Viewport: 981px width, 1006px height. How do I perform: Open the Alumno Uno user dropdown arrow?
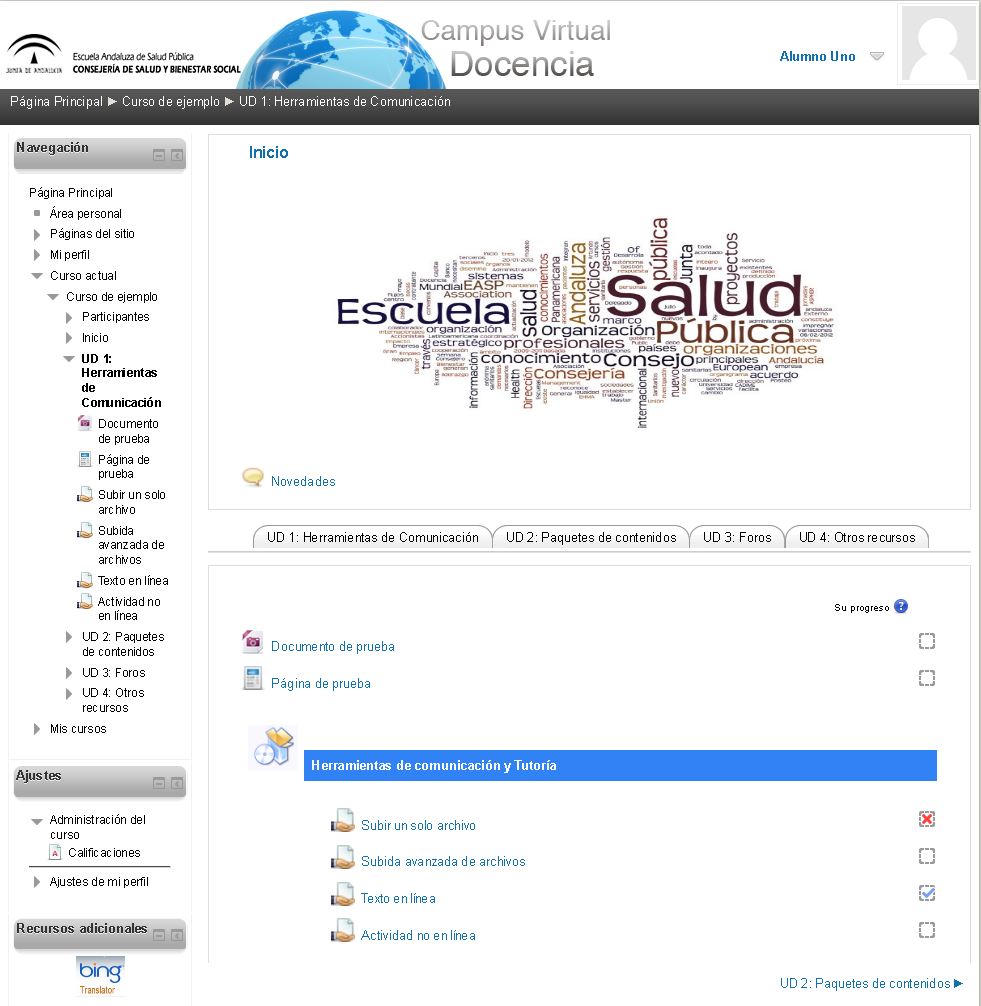coord(877,57)
